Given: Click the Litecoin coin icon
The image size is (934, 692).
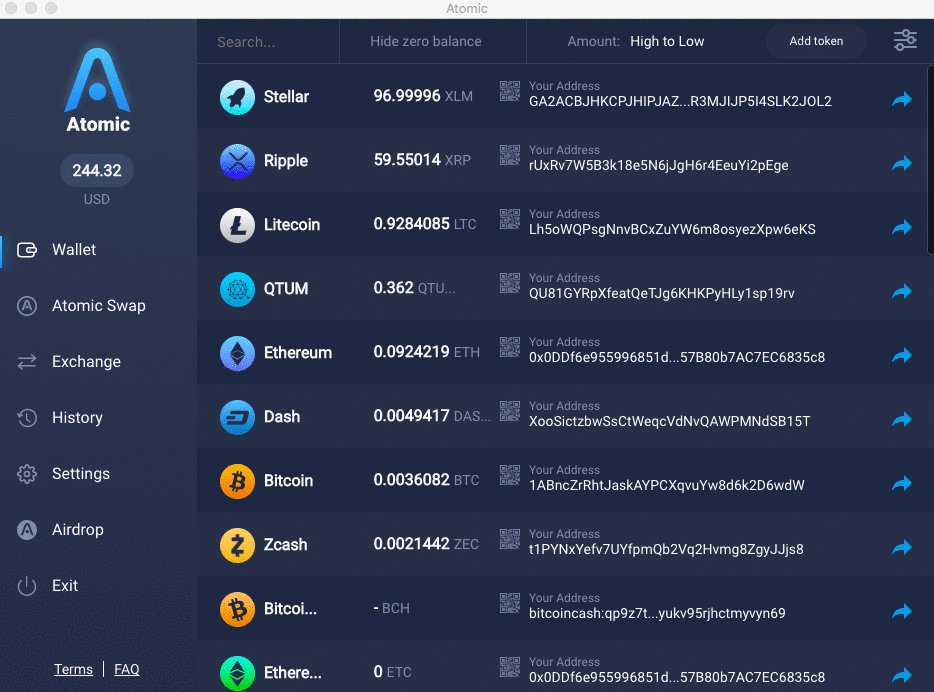Looking at the screenshot, I should (237, 225).
